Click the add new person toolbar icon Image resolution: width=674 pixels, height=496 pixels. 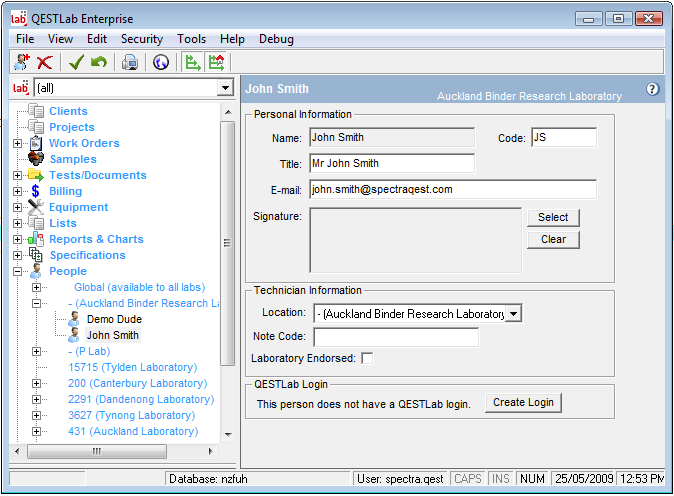22,62
